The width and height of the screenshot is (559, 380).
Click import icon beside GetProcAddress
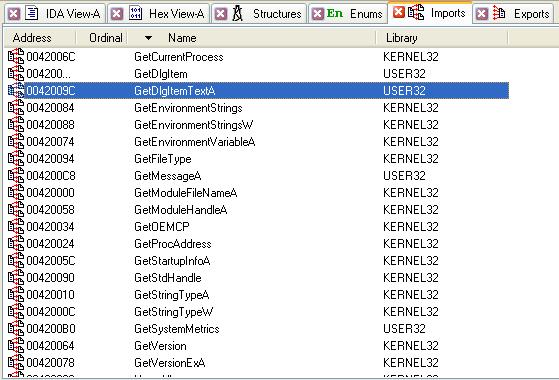coord(16,244)
